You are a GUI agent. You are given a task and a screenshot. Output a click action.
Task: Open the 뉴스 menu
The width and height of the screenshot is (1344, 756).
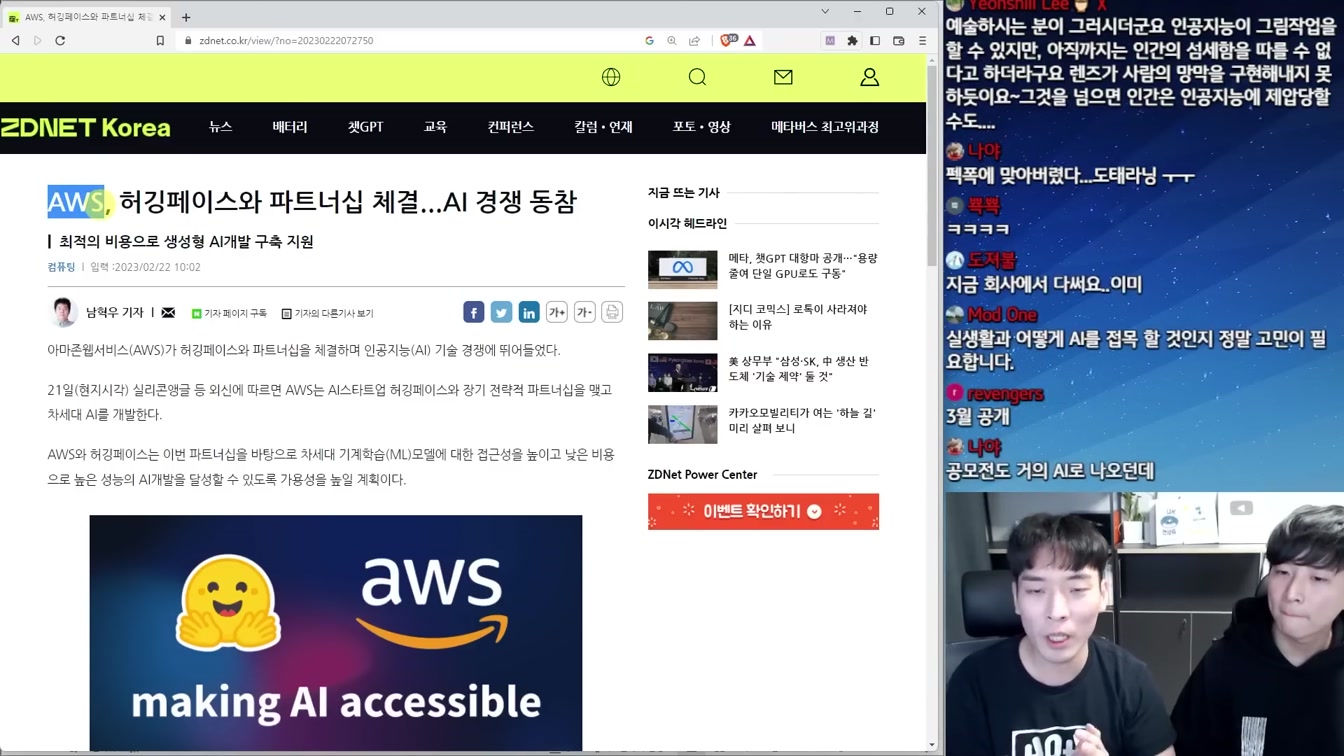coord(220,127)
